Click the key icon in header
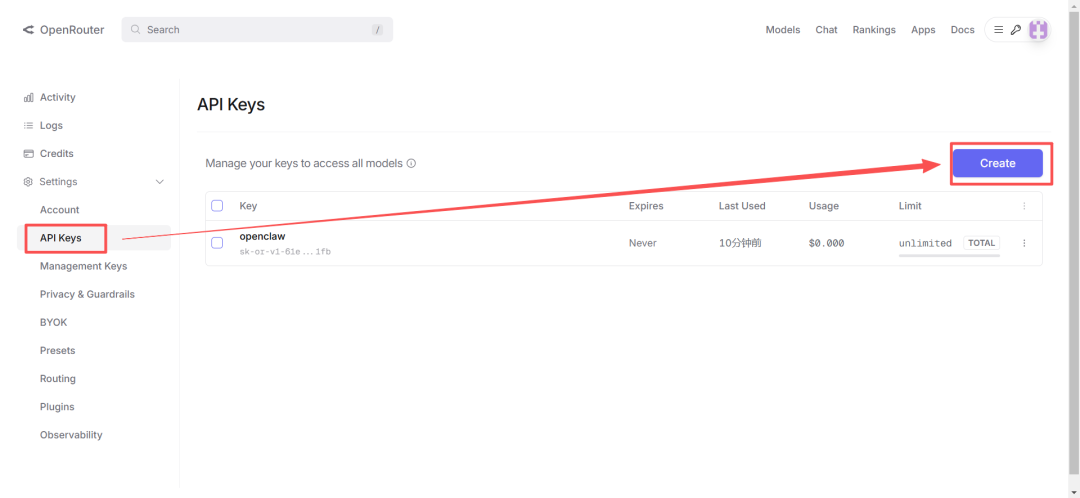Screen dimensions: 1080x498 pyautogui.click(x=1015, y=30)
